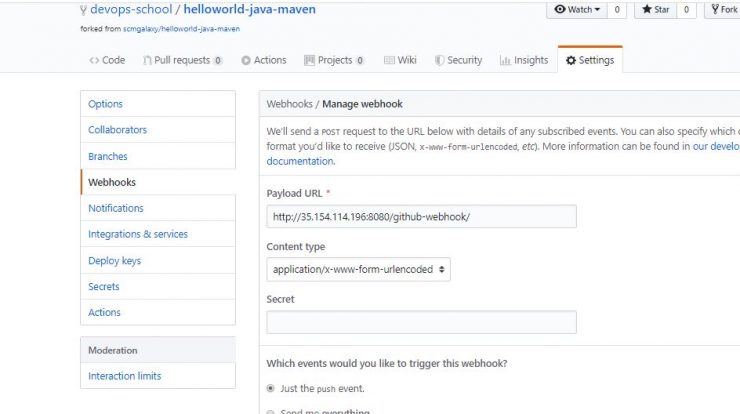Open Actions in the settings sidebar
740x414 pixels.
click(158, 313)
